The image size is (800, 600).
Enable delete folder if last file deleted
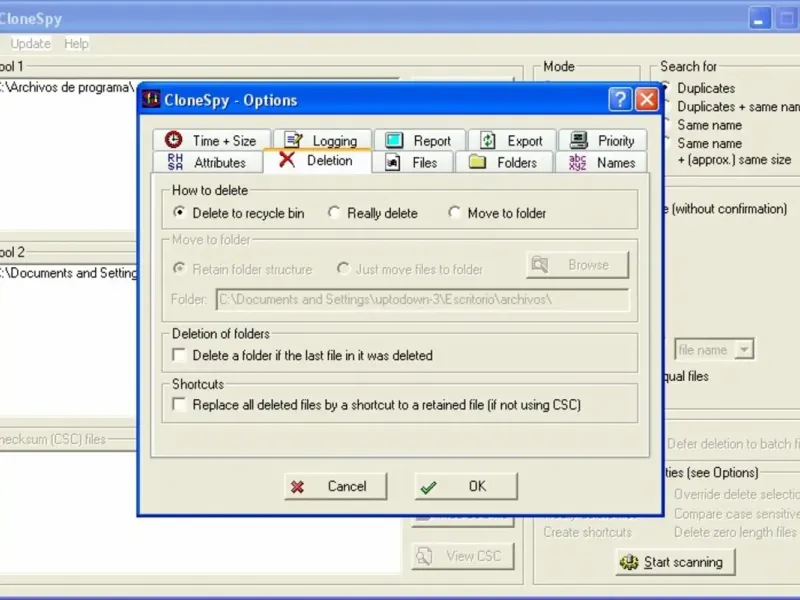[x=303, y=355]
